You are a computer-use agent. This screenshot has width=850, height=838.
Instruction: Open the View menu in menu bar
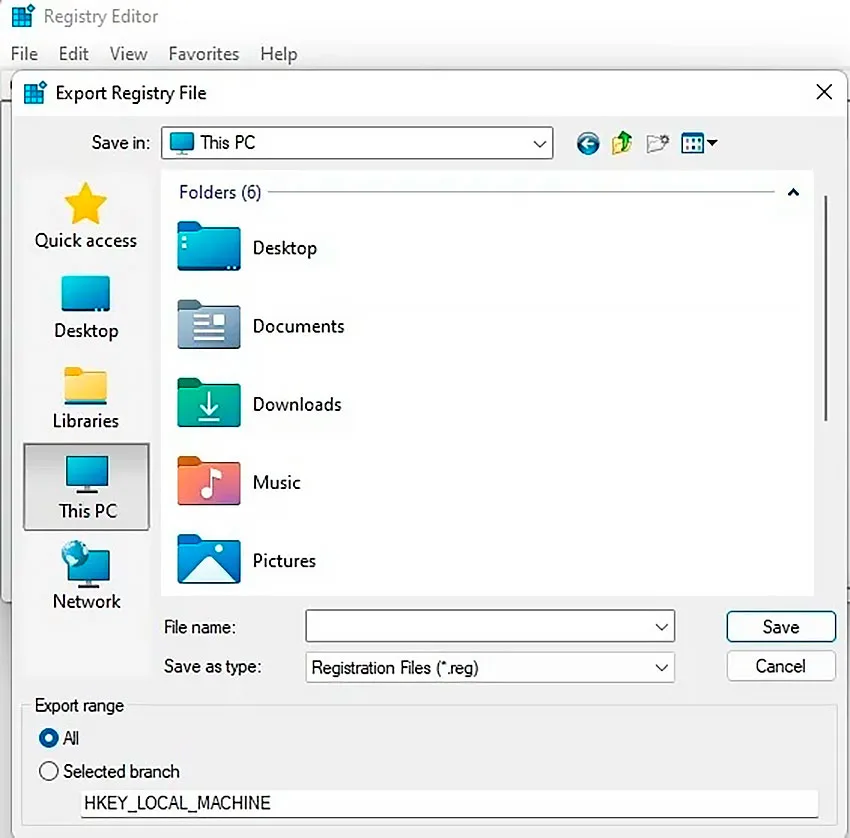pos(128,54)
